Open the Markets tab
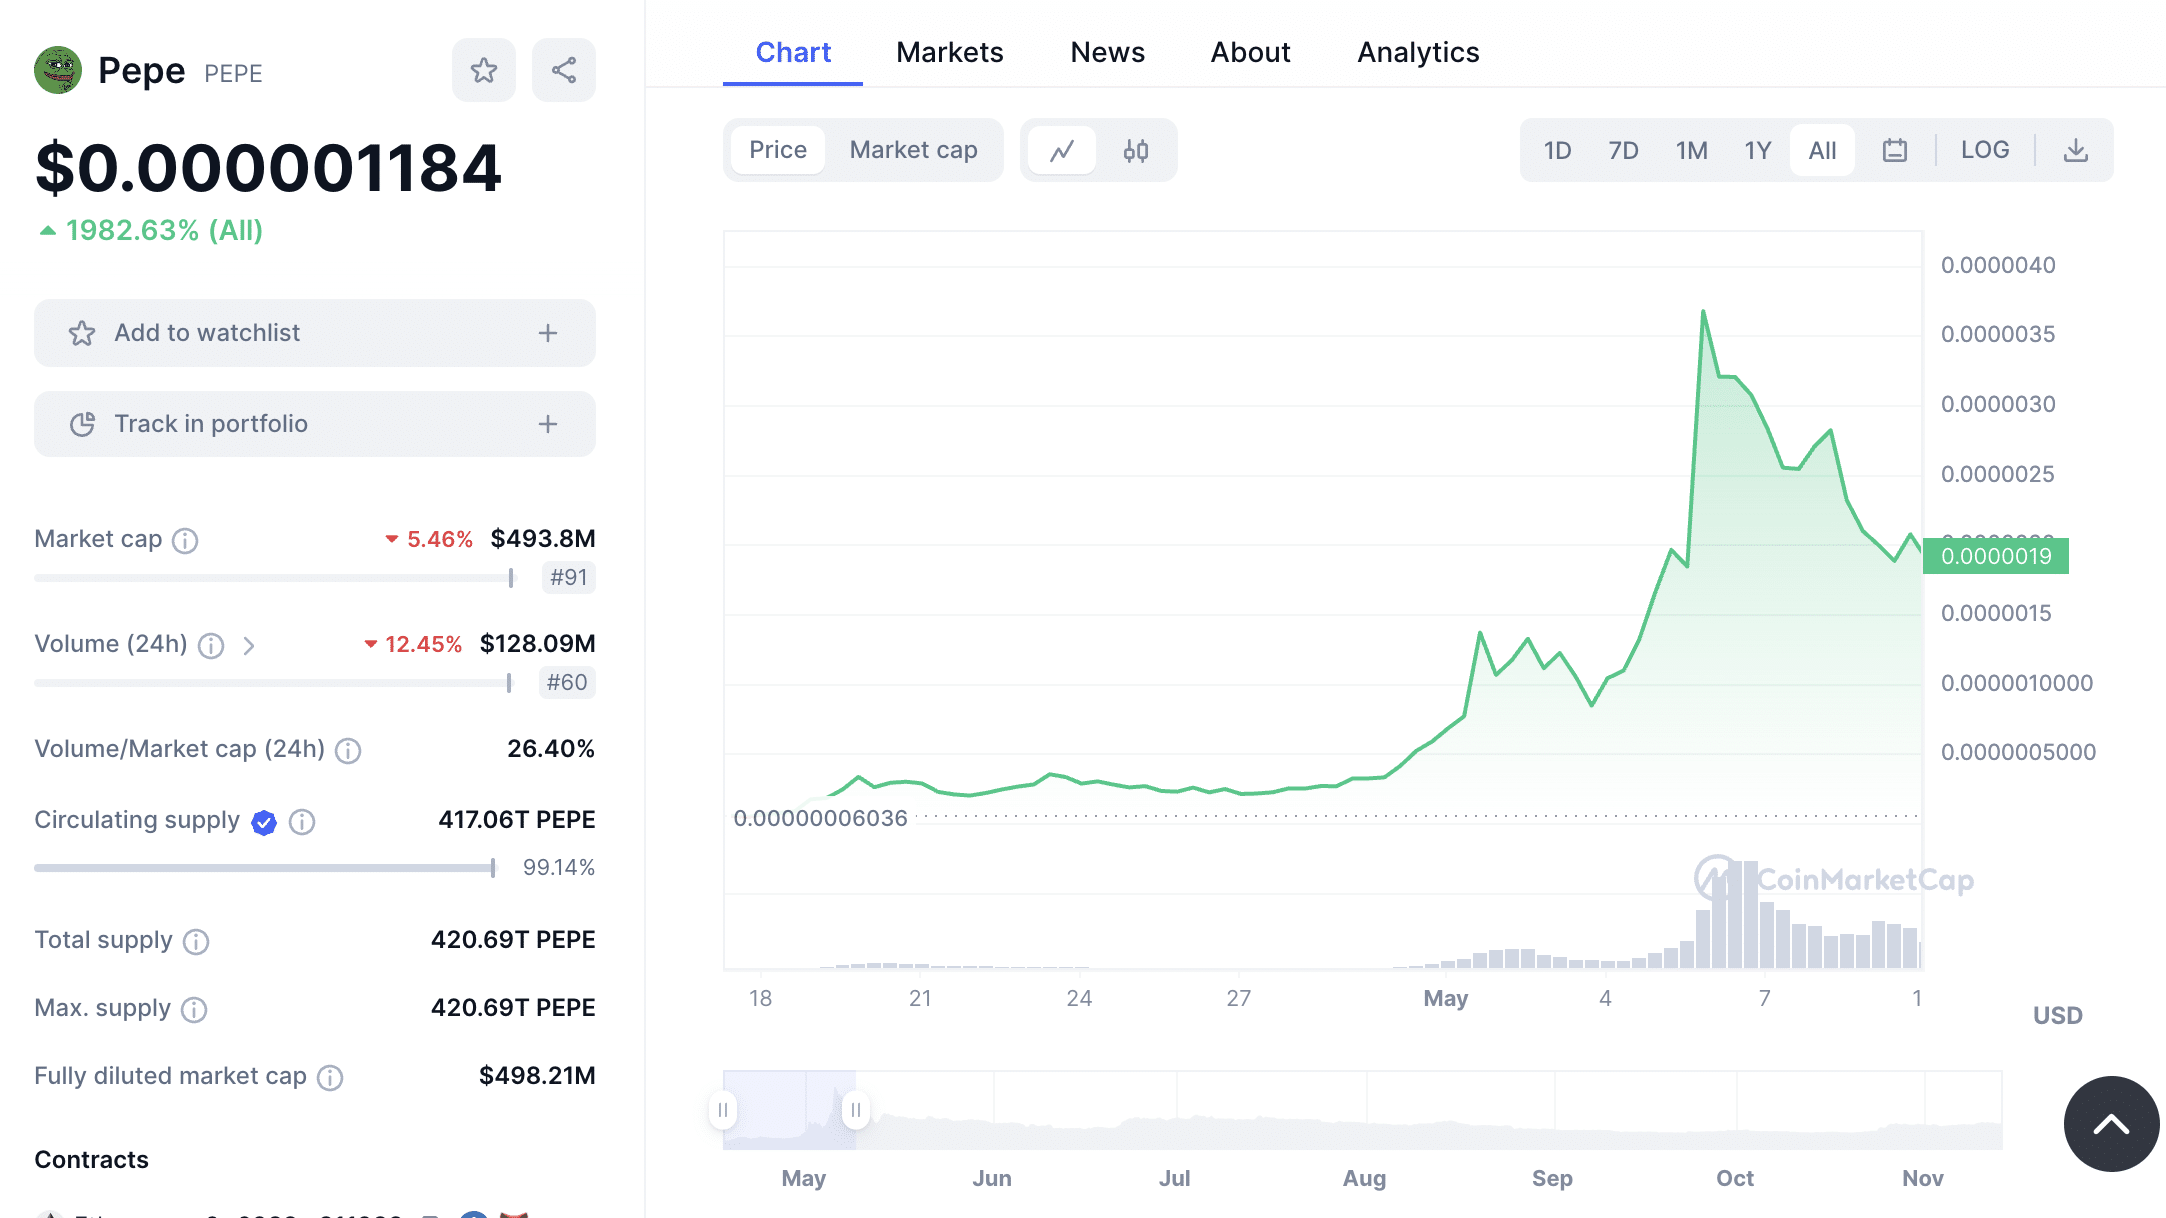The width and height of the screenshot is (2166, 1218). click(x=949, y=52)
